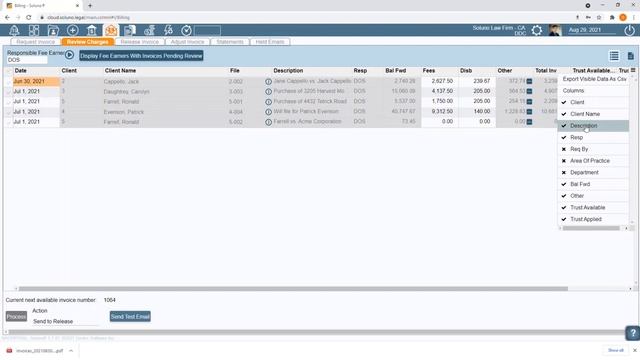Click the column menu horizontal scrollbar
Viewport: 640px width, 360px height.
(591, 228)
